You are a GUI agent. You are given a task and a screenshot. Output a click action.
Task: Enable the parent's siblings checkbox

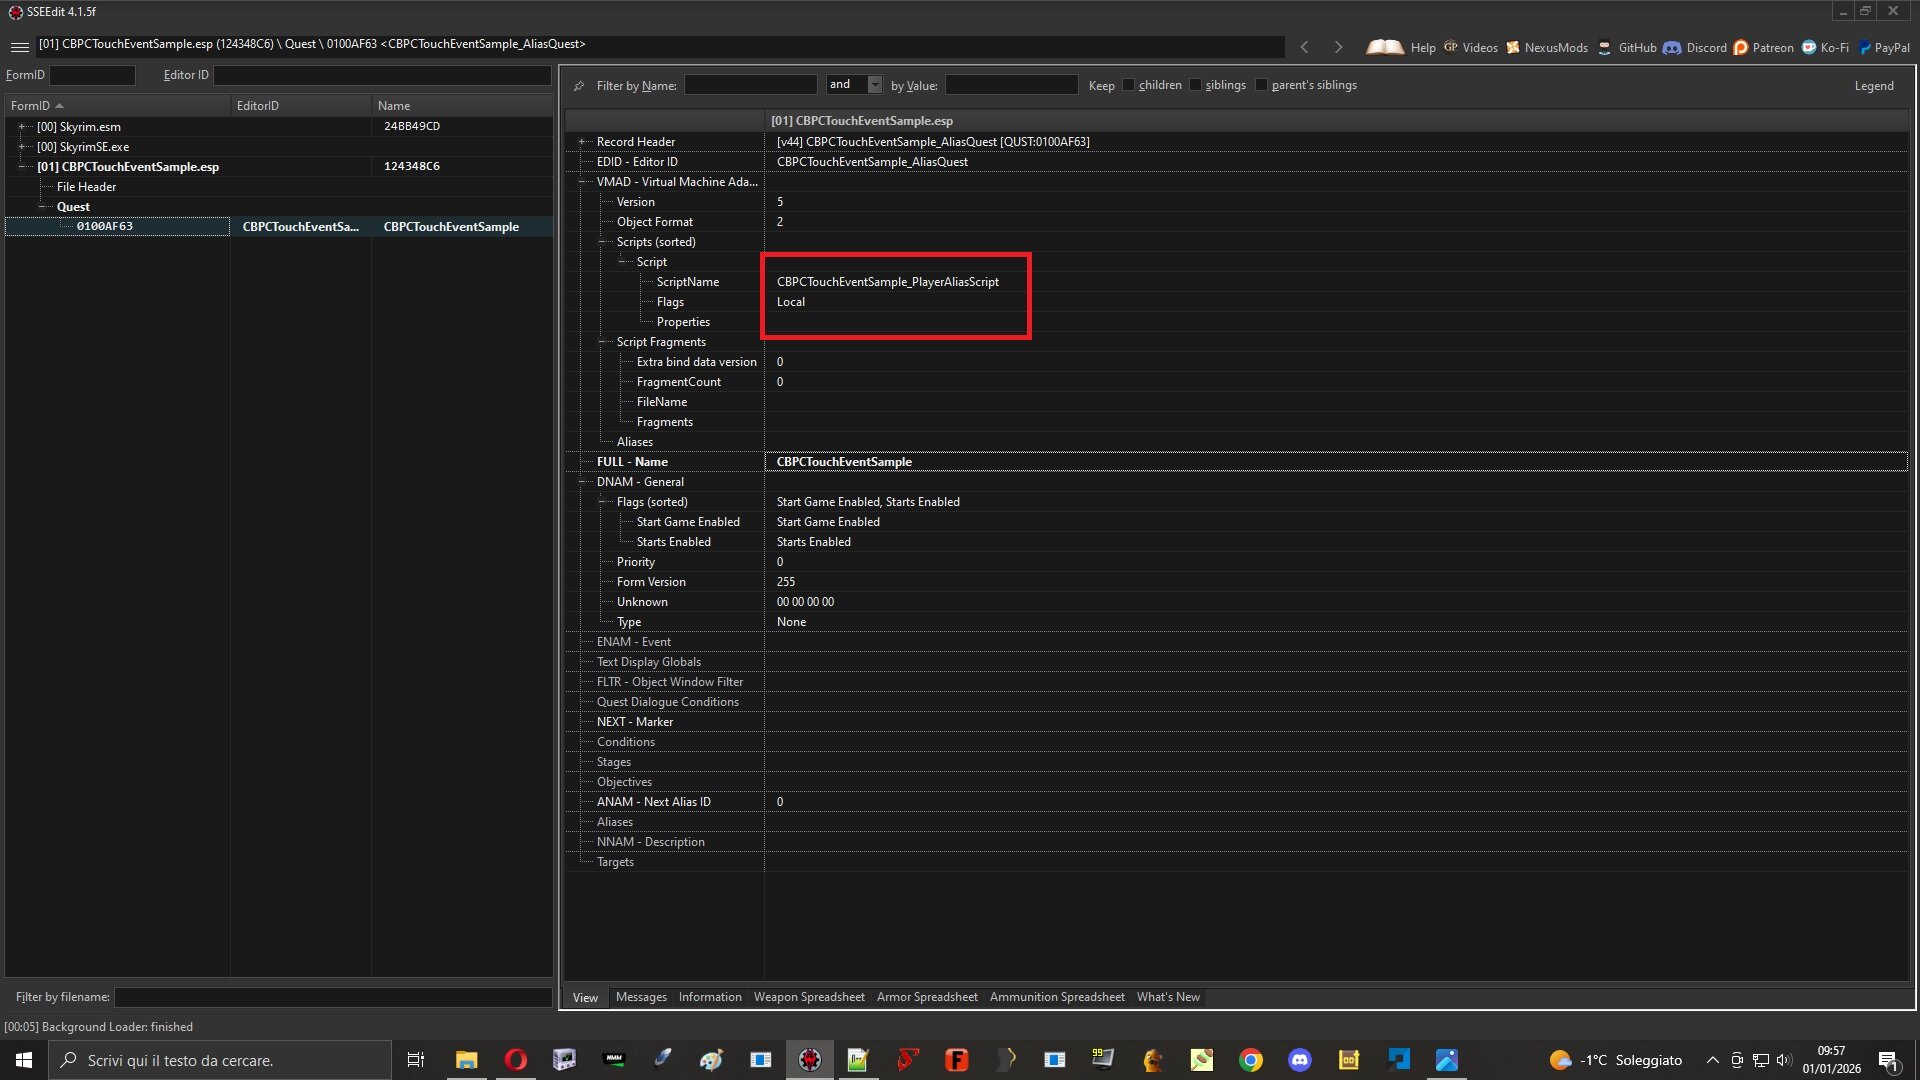tap(1261, 85)
